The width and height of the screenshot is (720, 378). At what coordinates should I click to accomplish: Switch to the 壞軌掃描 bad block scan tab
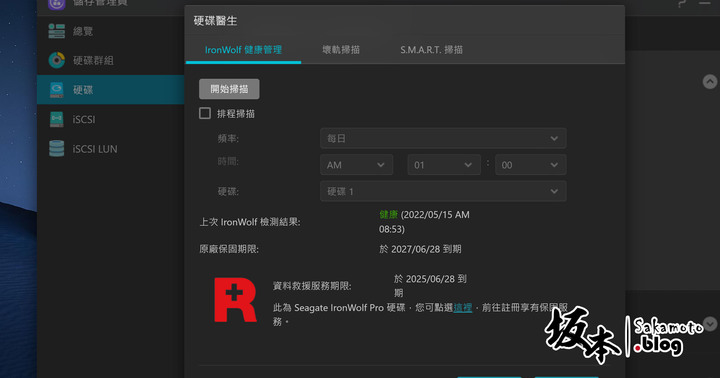click(341, 50)
